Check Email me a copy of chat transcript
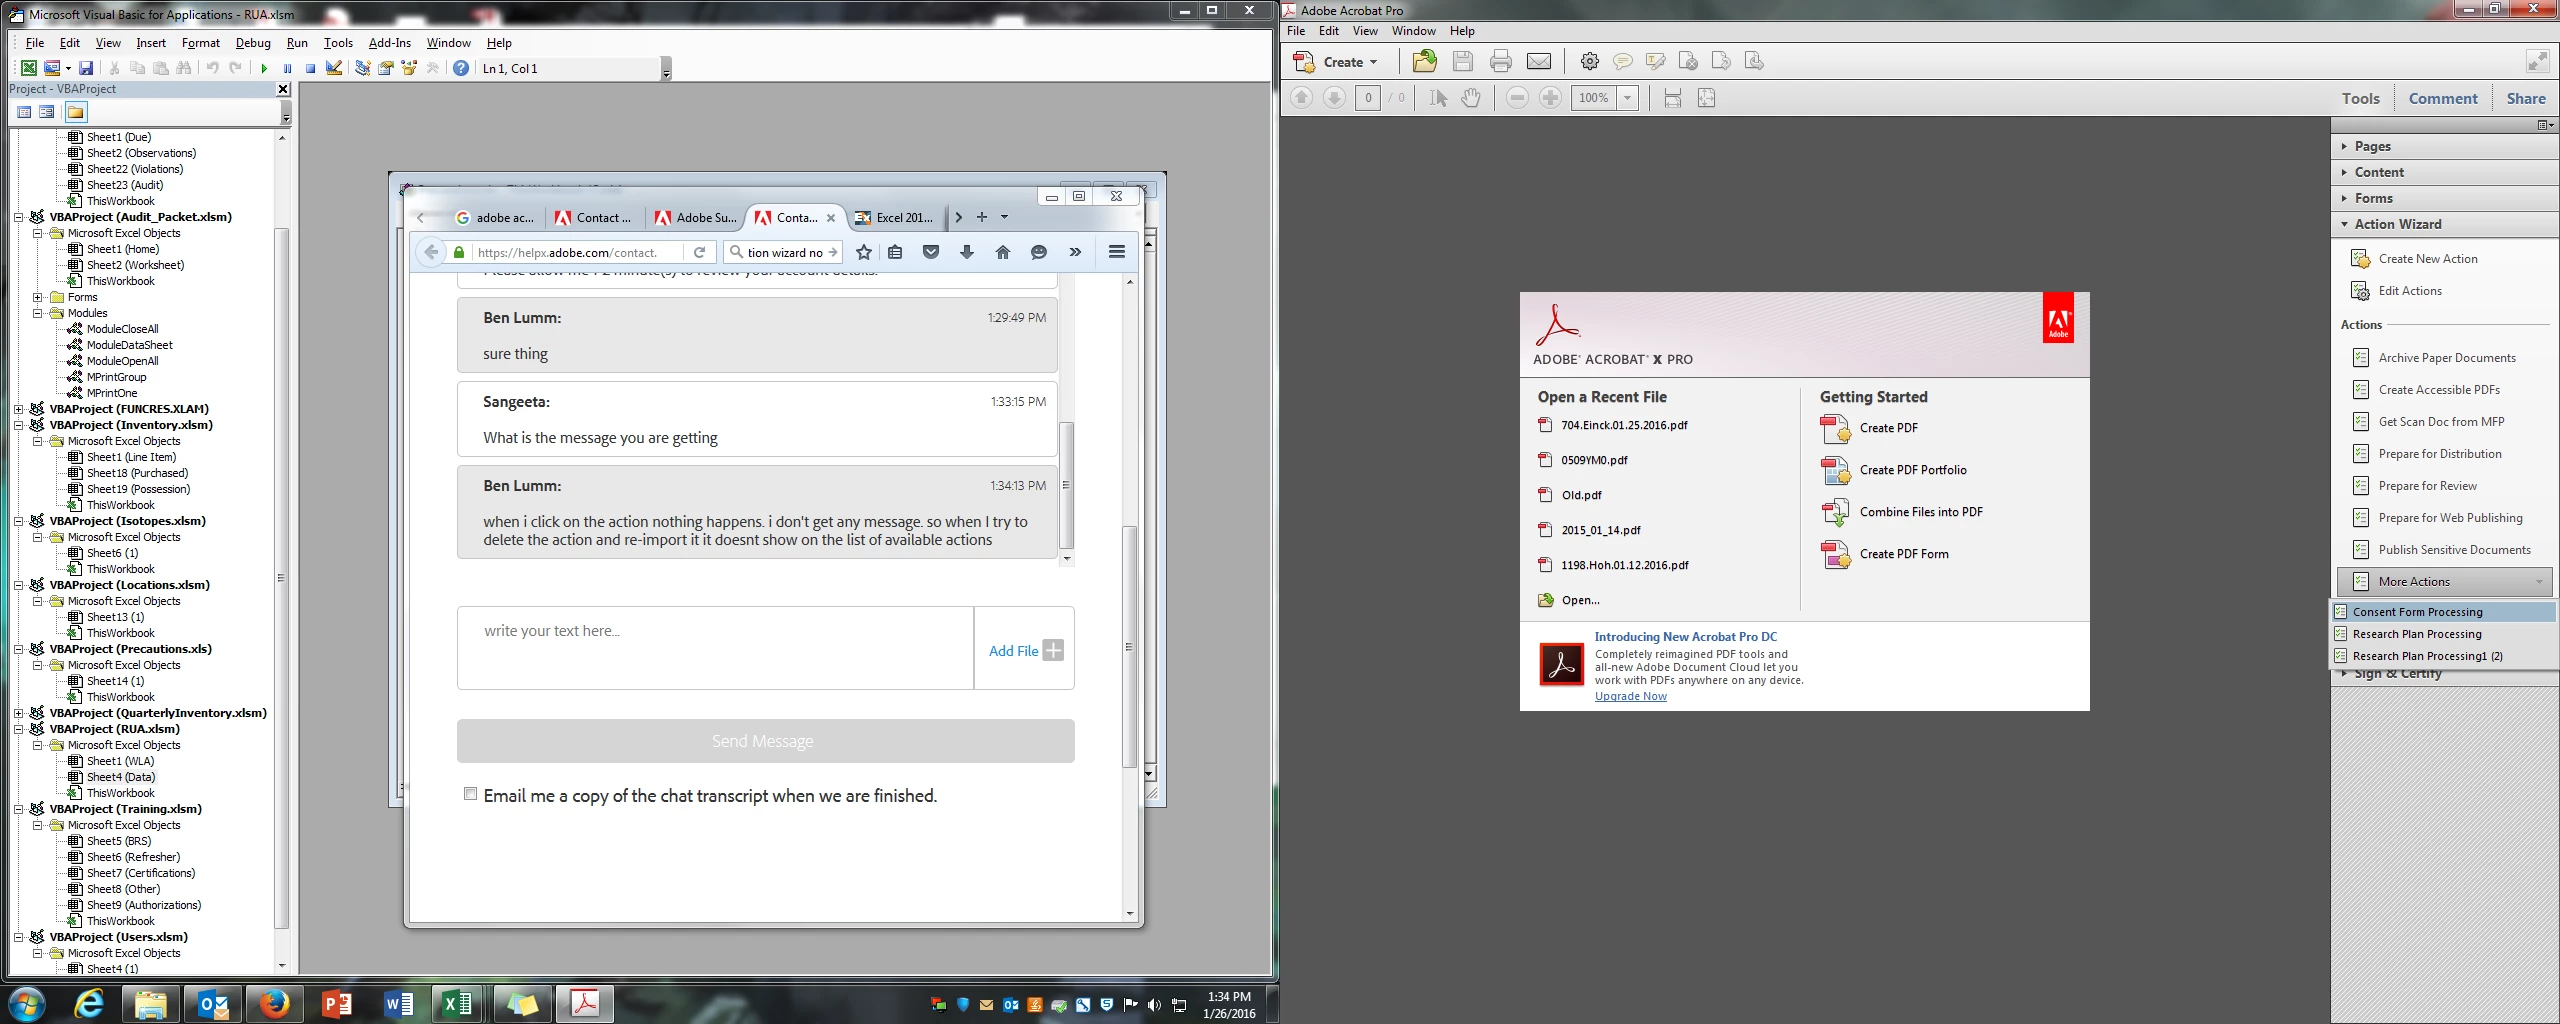This screenshot has height=1024, width=2560. pyautogui.click(x=470, y=794)
